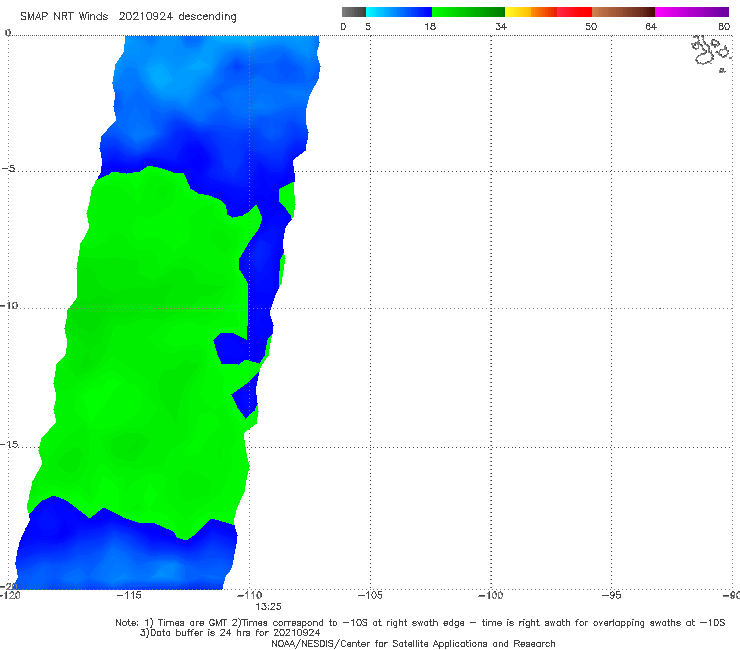The height and width of the screenshot is (650, 740).
Task: Click the yellow-orange segment of the color bar
Action: (x=531, y=12)
